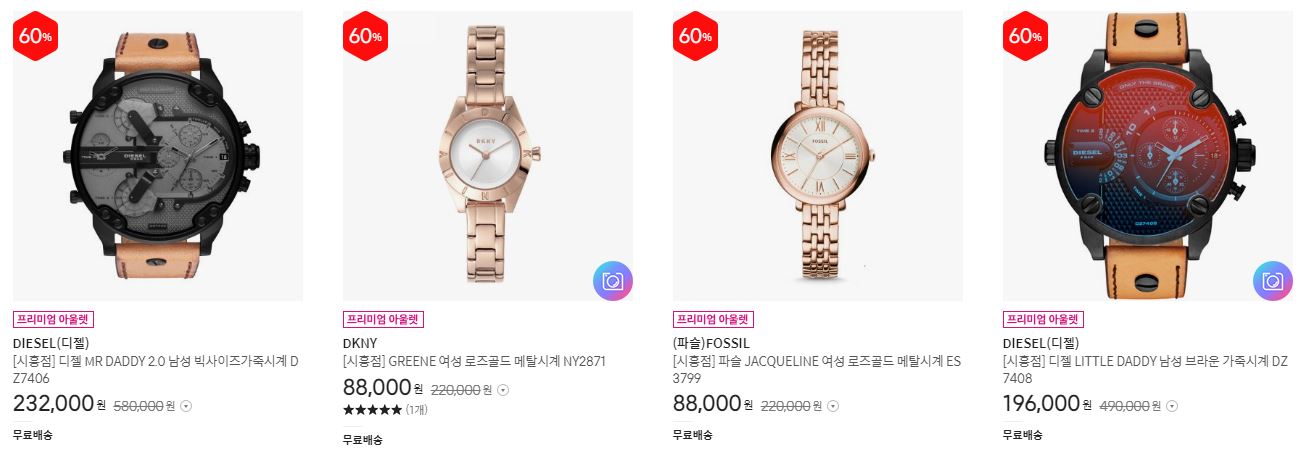This screenshot has width=1310, height=468.
Task: Click five-star rating under DKNY watch
Action: click(372, 410)
